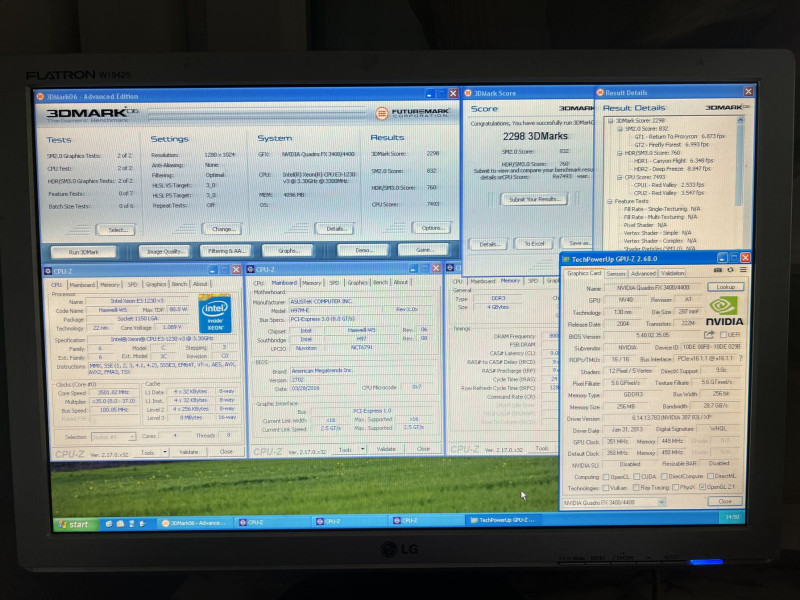Click the Filtering & AA button in 3DMark06

(226, 251)
